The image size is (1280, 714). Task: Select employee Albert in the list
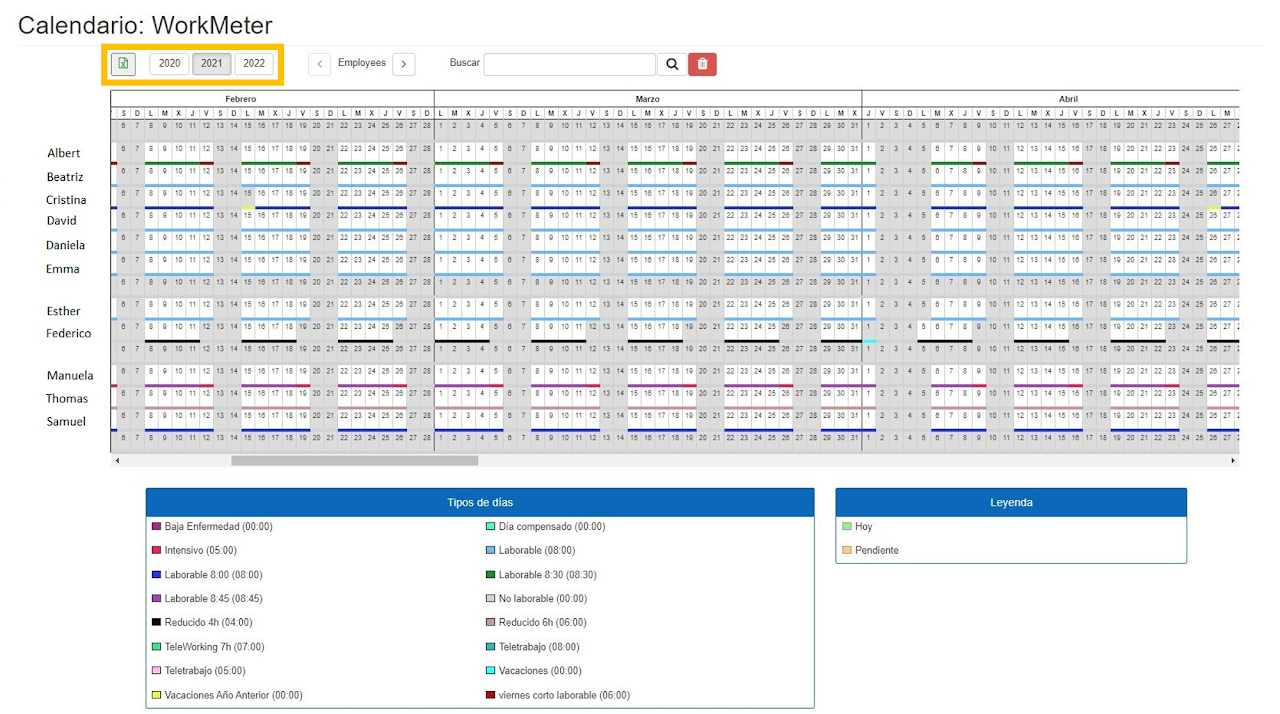click(64, 153)
